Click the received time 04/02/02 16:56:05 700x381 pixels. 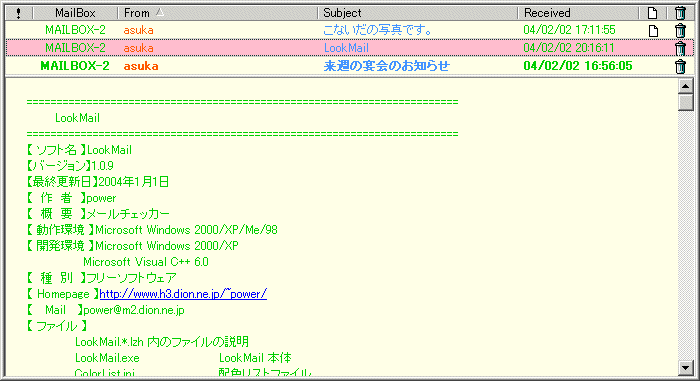point(578,66)
